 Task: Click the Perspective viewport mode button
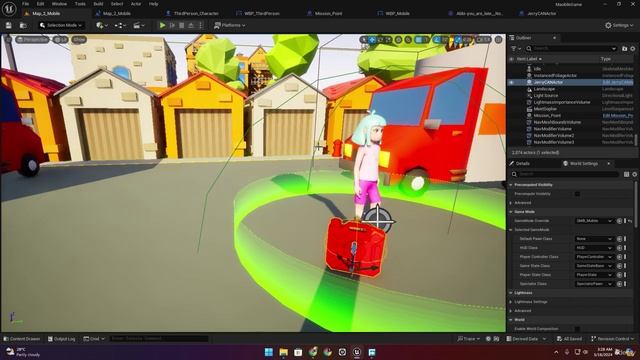click(x=33, y=39)
